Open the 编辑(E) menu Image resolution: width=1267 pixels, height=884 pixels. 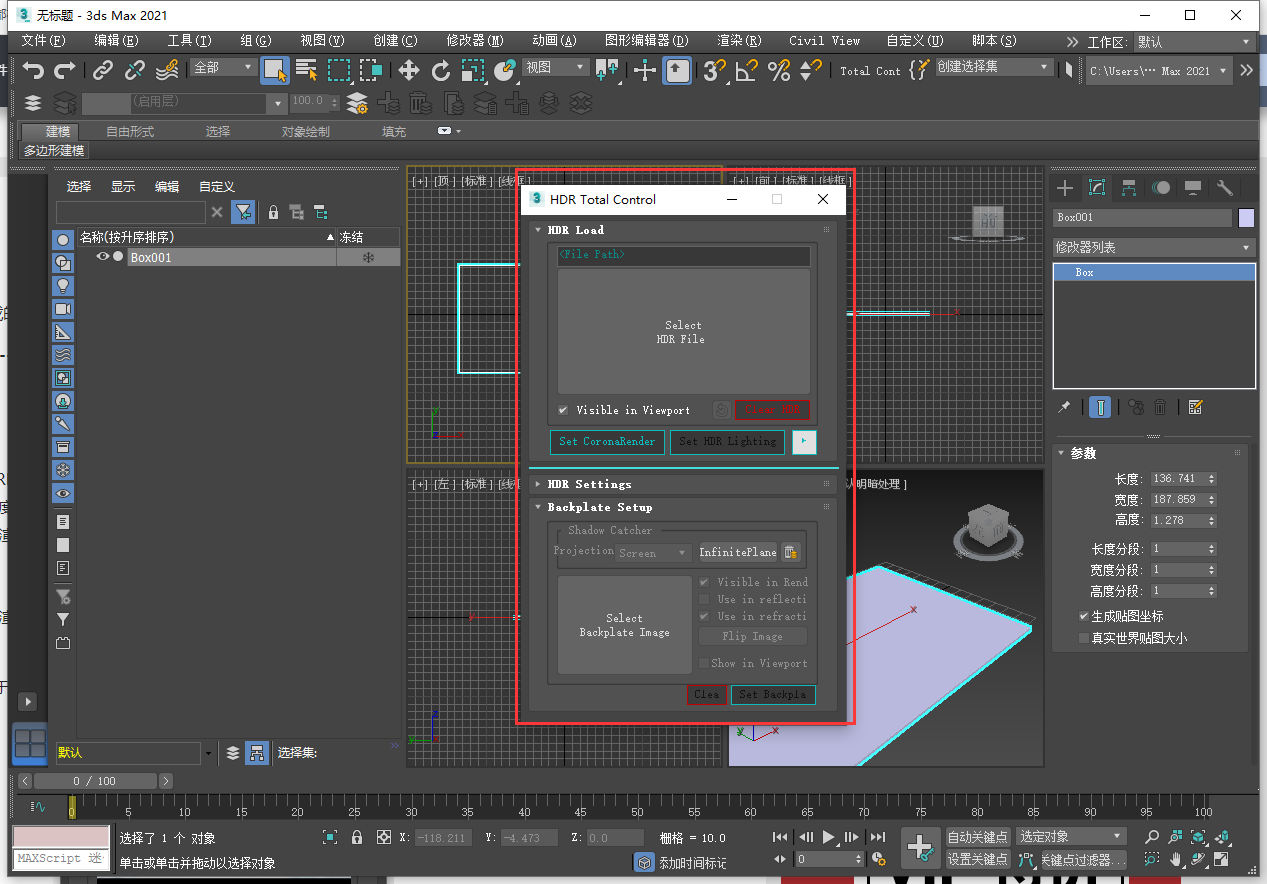[x=116, y=41]
